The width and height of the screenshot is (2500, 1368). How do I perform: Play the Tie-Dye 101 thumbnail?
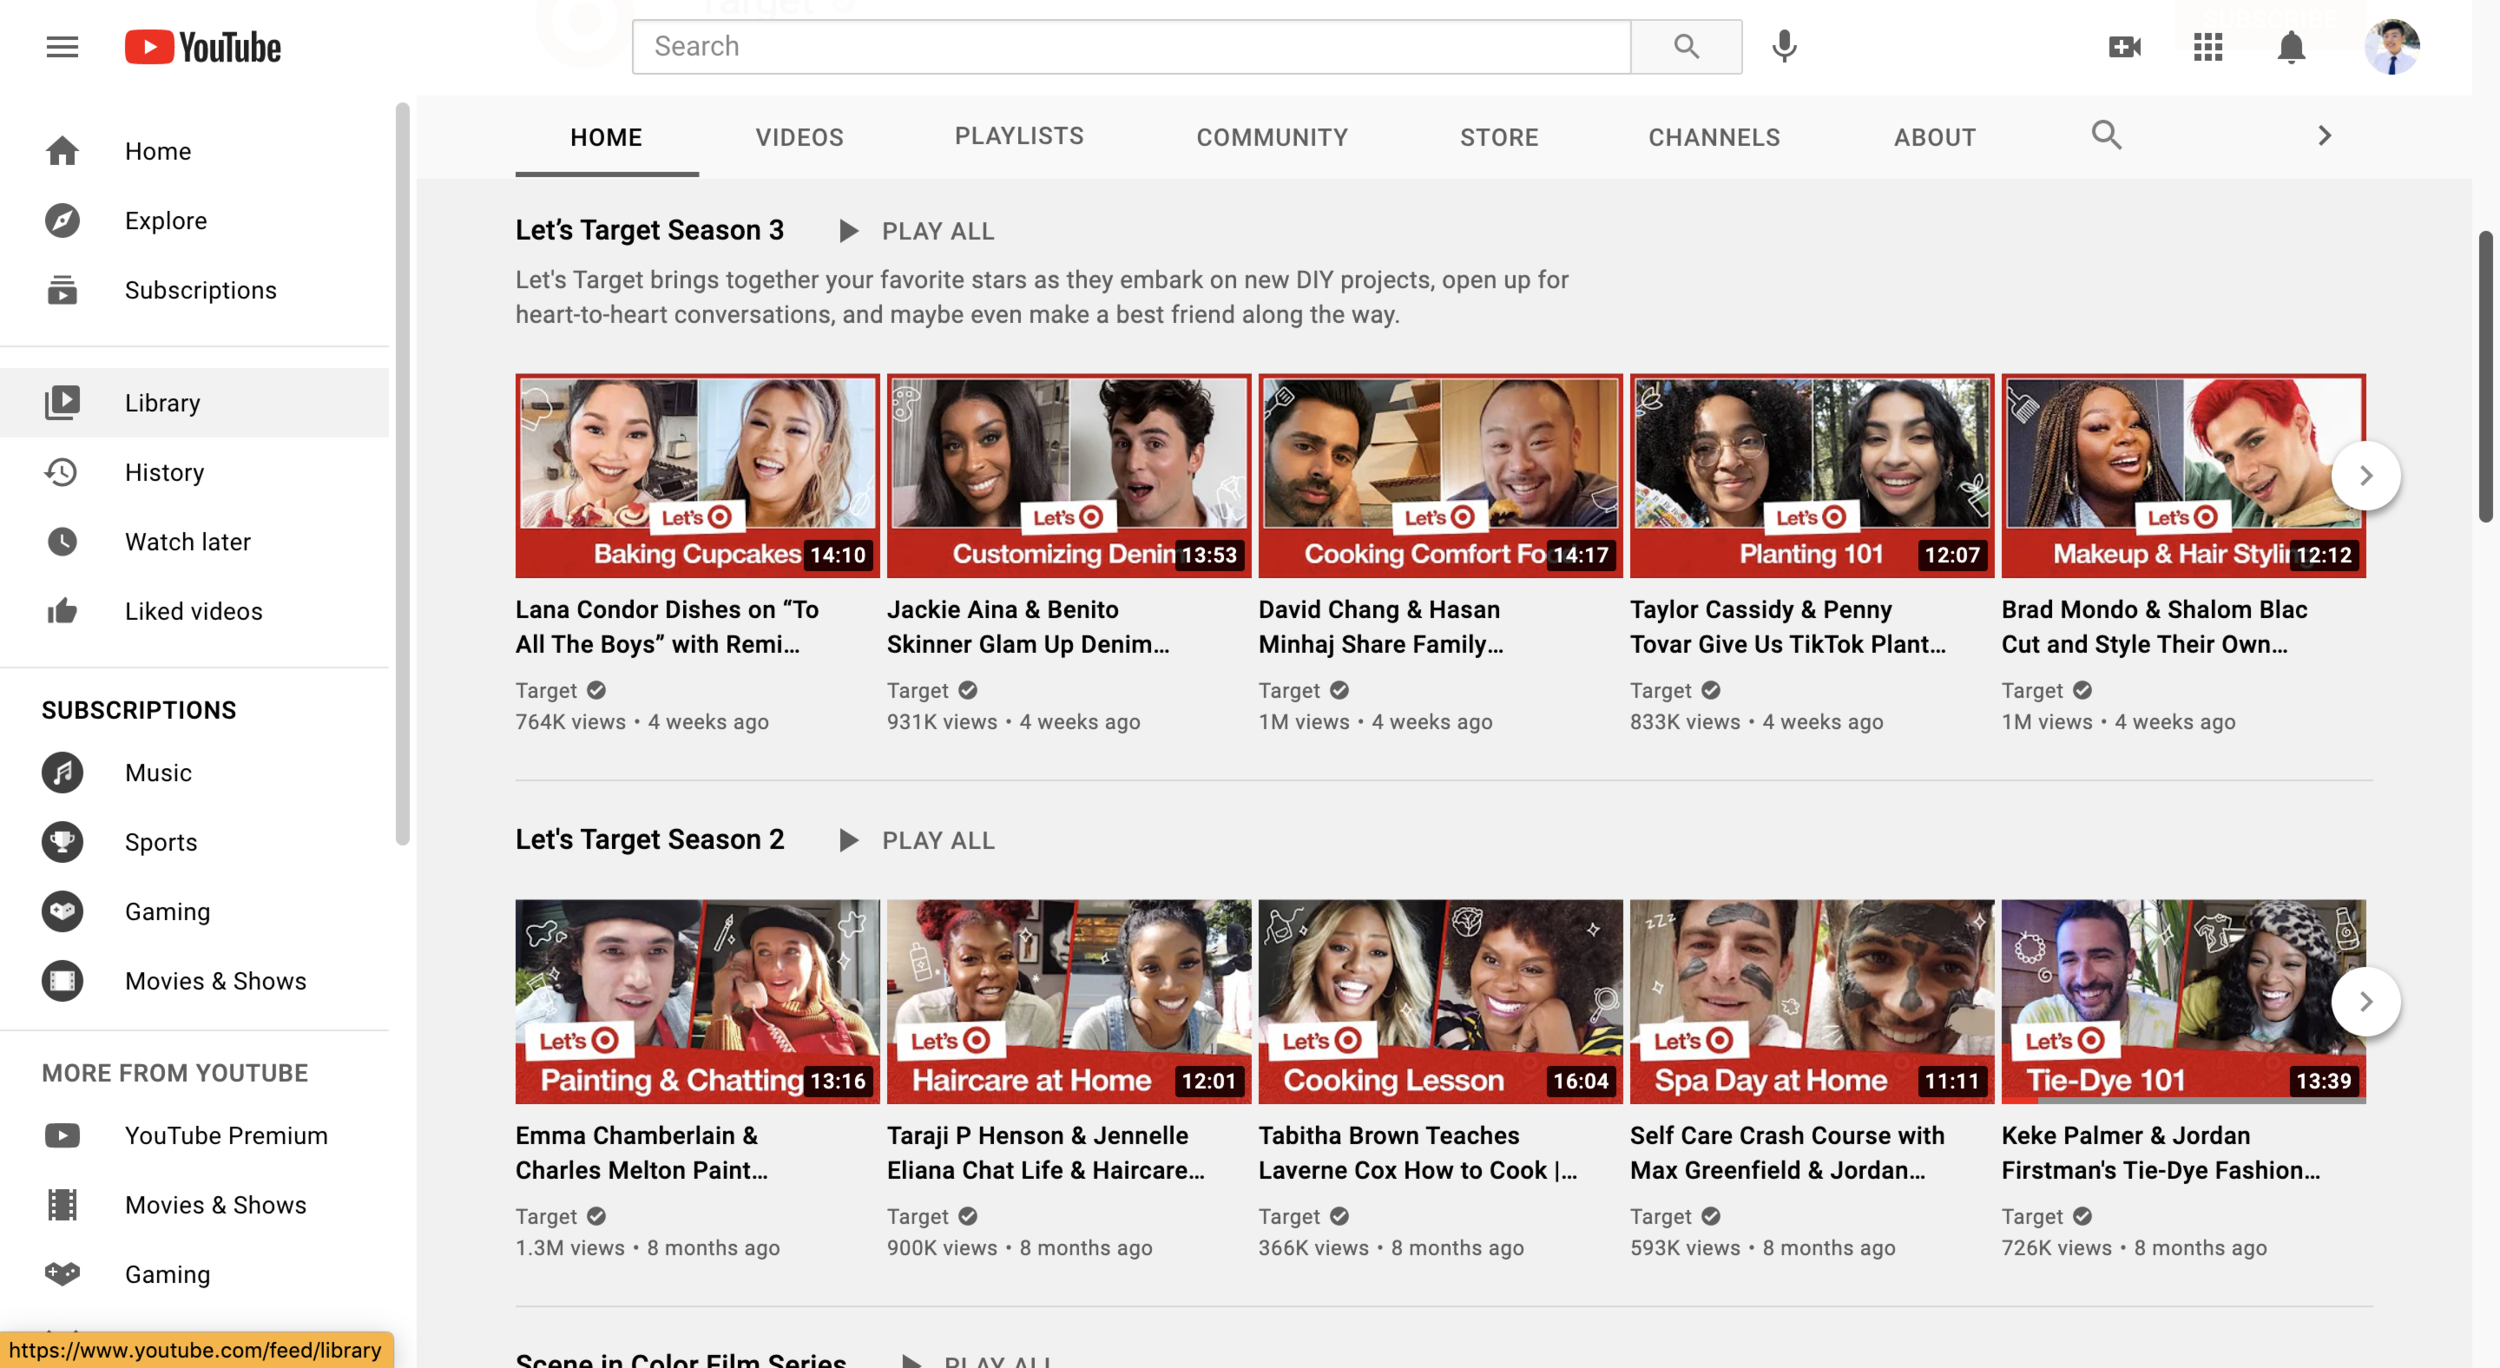click(x=2184, y=1002)
